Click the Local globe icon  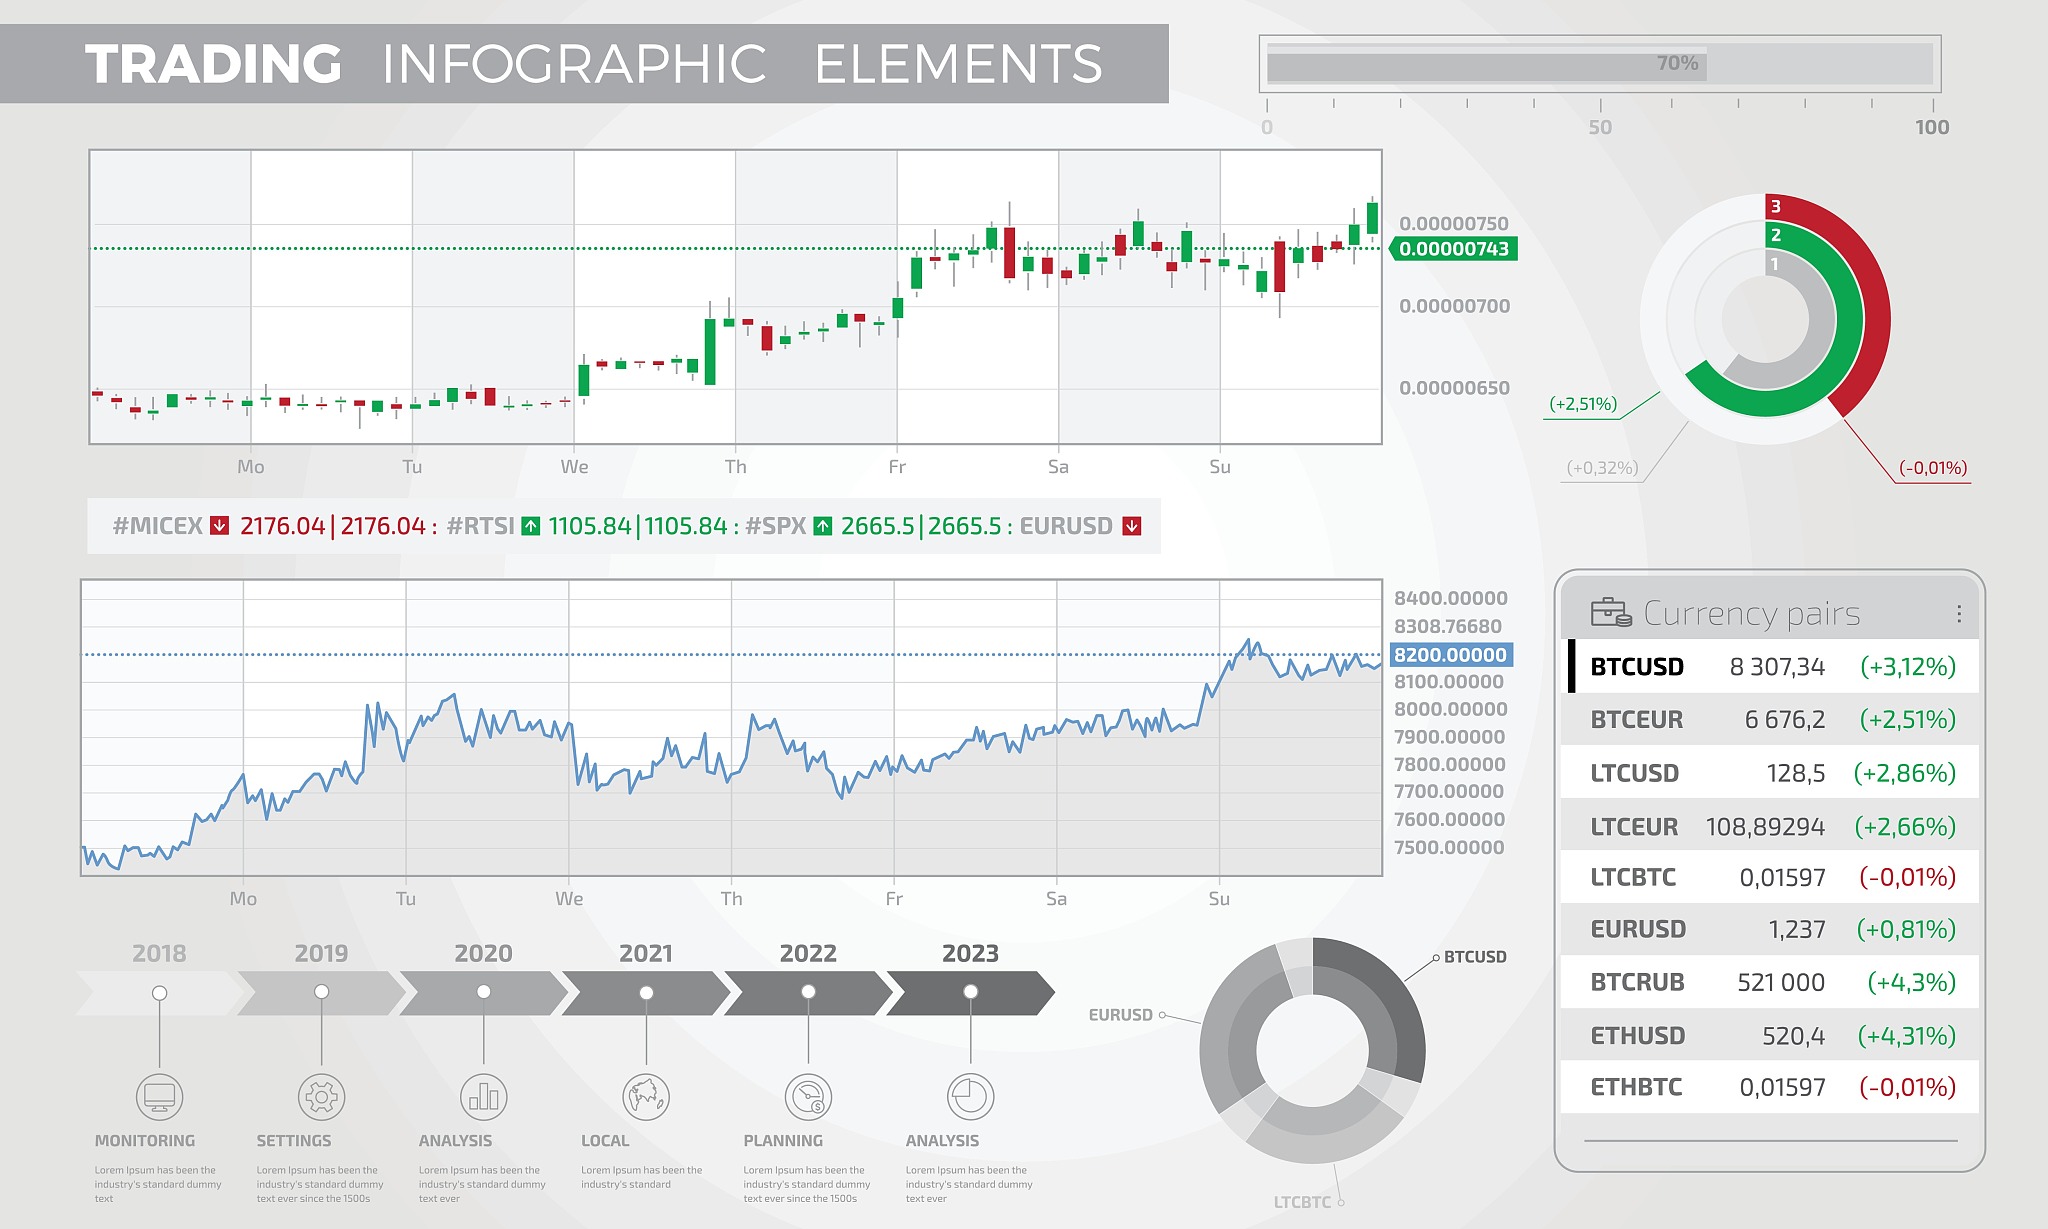pos(646,1097)
